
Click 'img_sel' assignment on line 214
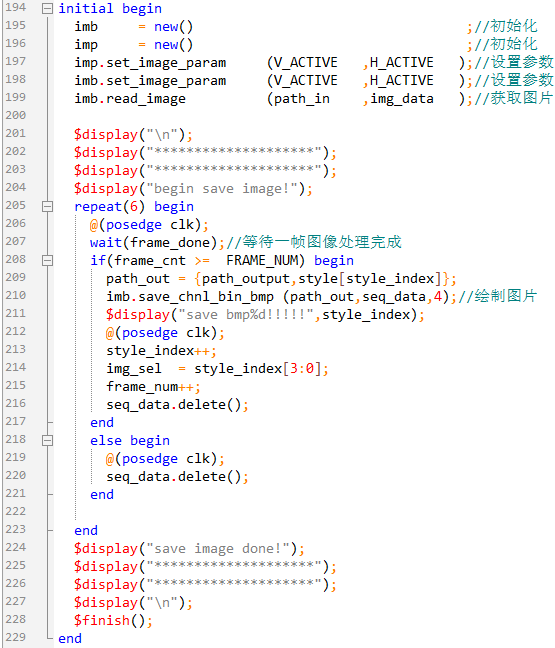point(133,369)
